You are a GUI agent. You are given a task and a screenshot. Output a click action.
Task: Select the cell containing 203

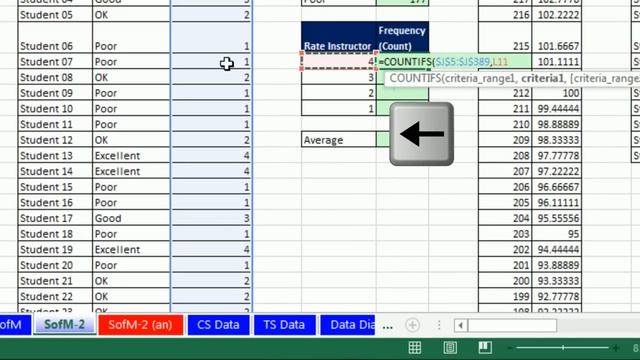click(x=505, y=234)
